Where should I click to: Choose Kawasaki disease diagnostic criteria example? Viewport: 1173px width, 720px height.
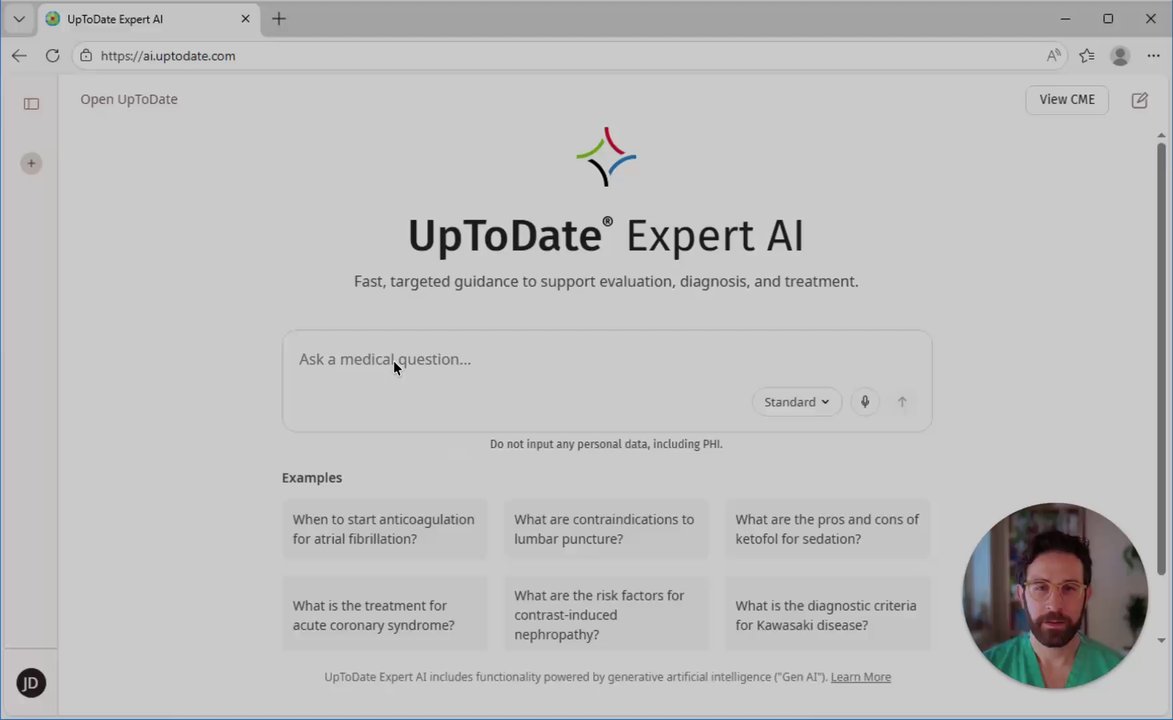click(827, 615)
